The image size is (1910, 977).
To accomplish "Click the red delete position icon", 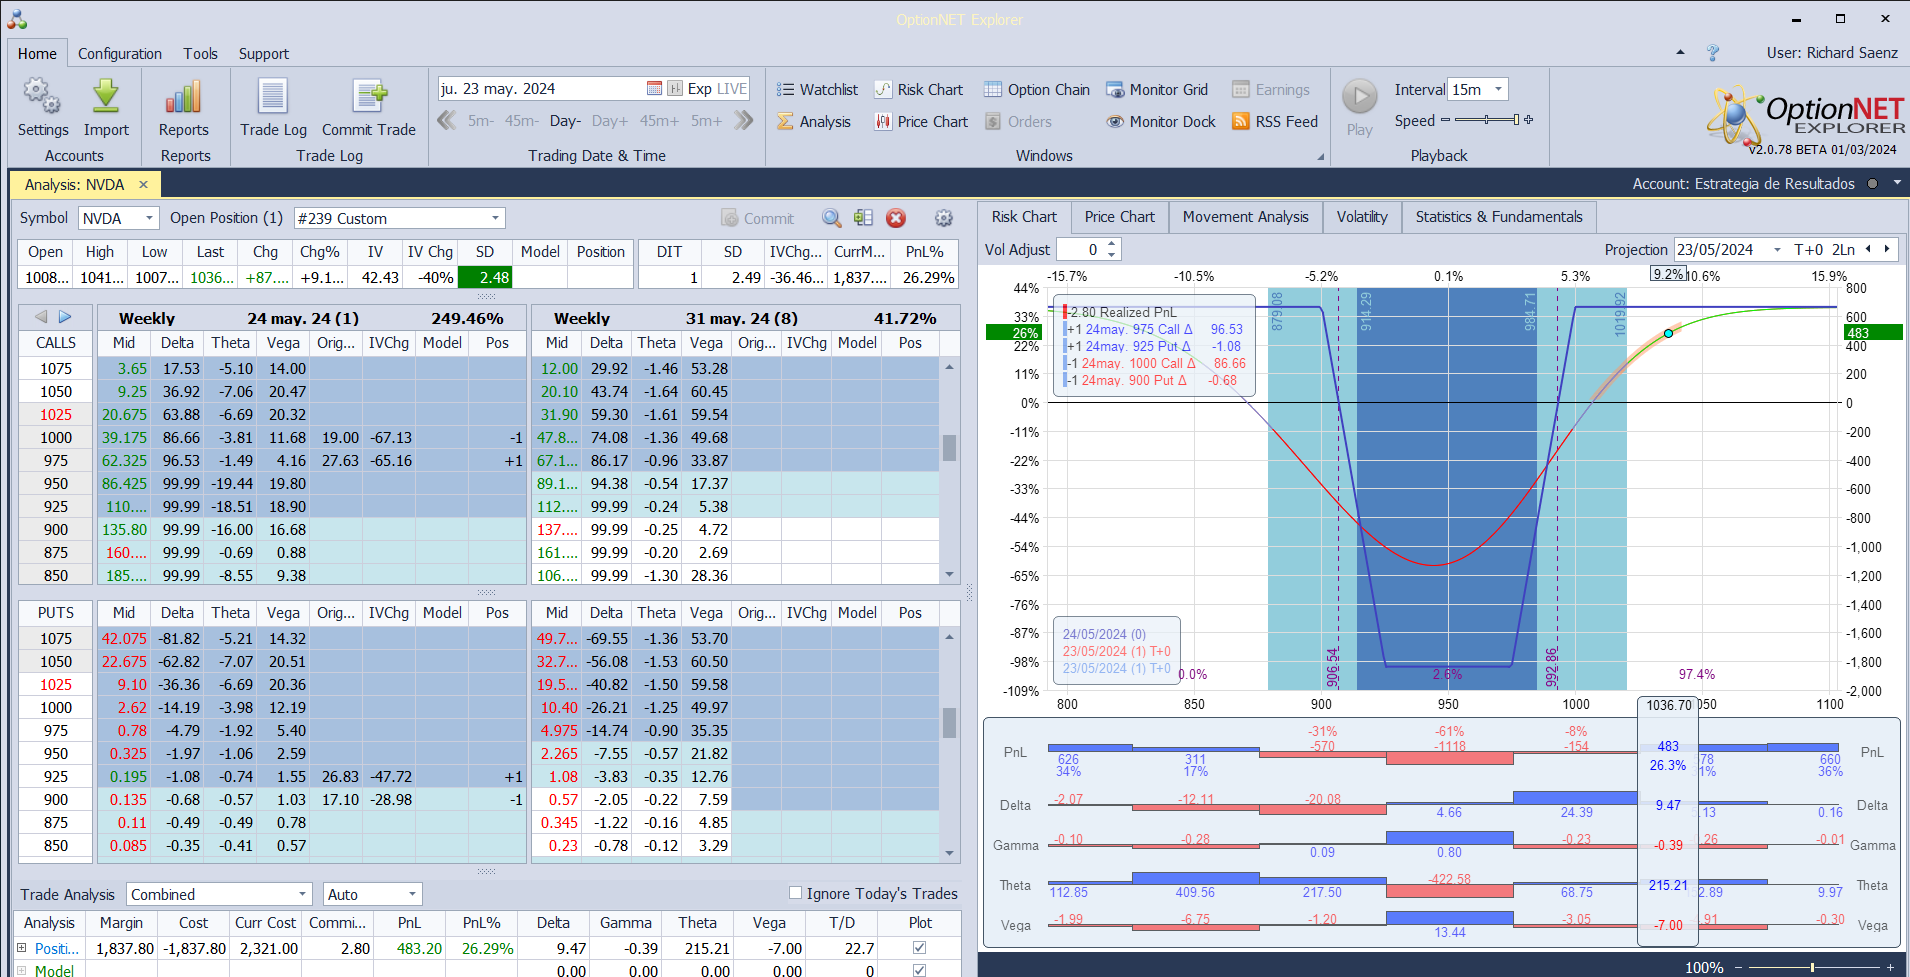I will (x=896, y=218).
